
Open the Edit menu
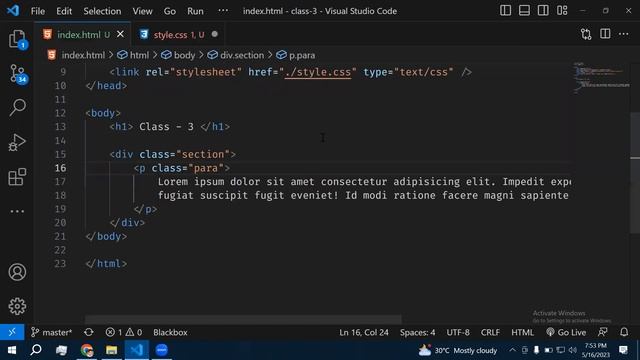click(64, 11)
